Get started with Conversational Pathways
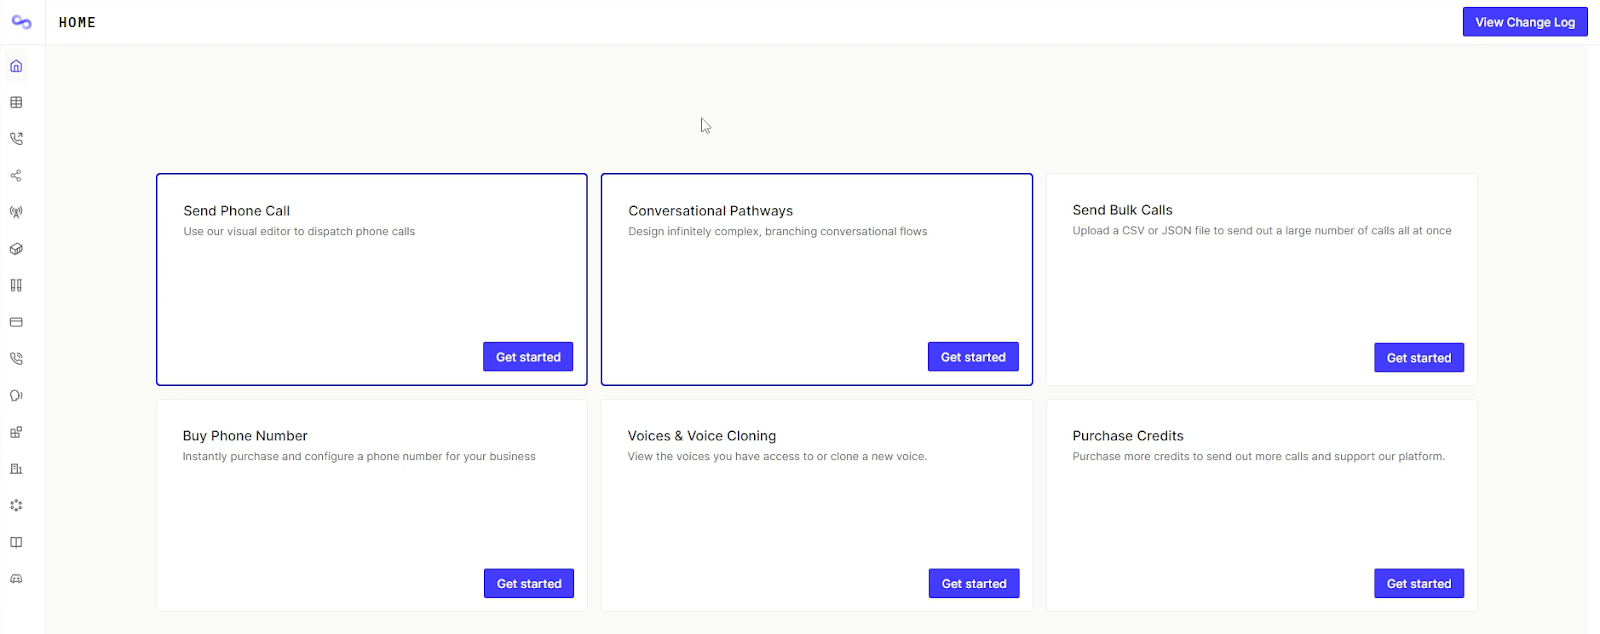Screen dimensions: 1600x634 pyautogui.click(x=973, y=357)
